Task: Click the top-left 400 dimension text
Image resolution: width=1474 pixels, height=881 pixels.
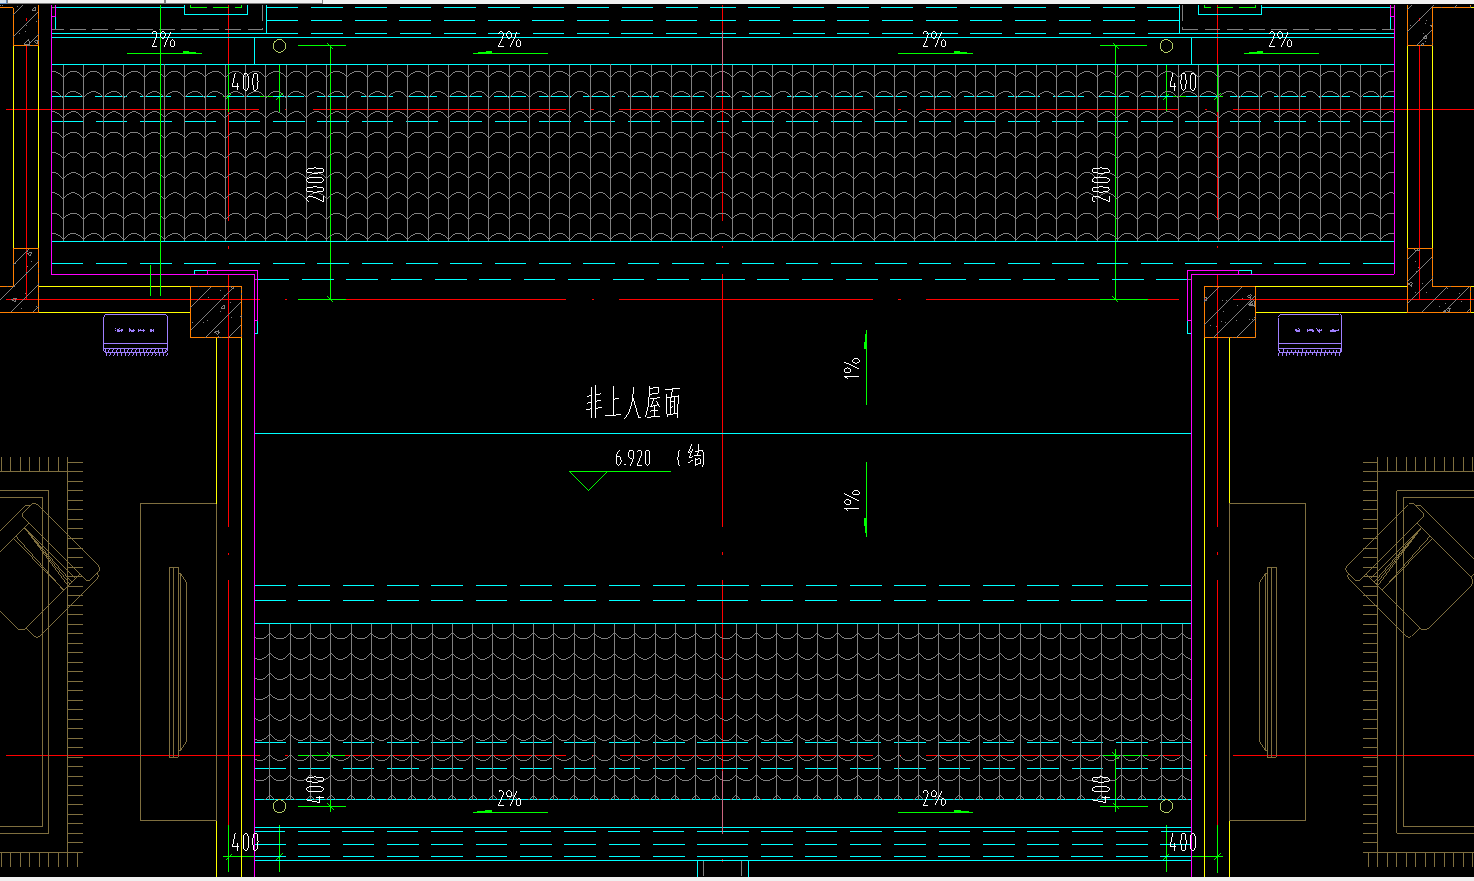Action: [x=246, y=82]
